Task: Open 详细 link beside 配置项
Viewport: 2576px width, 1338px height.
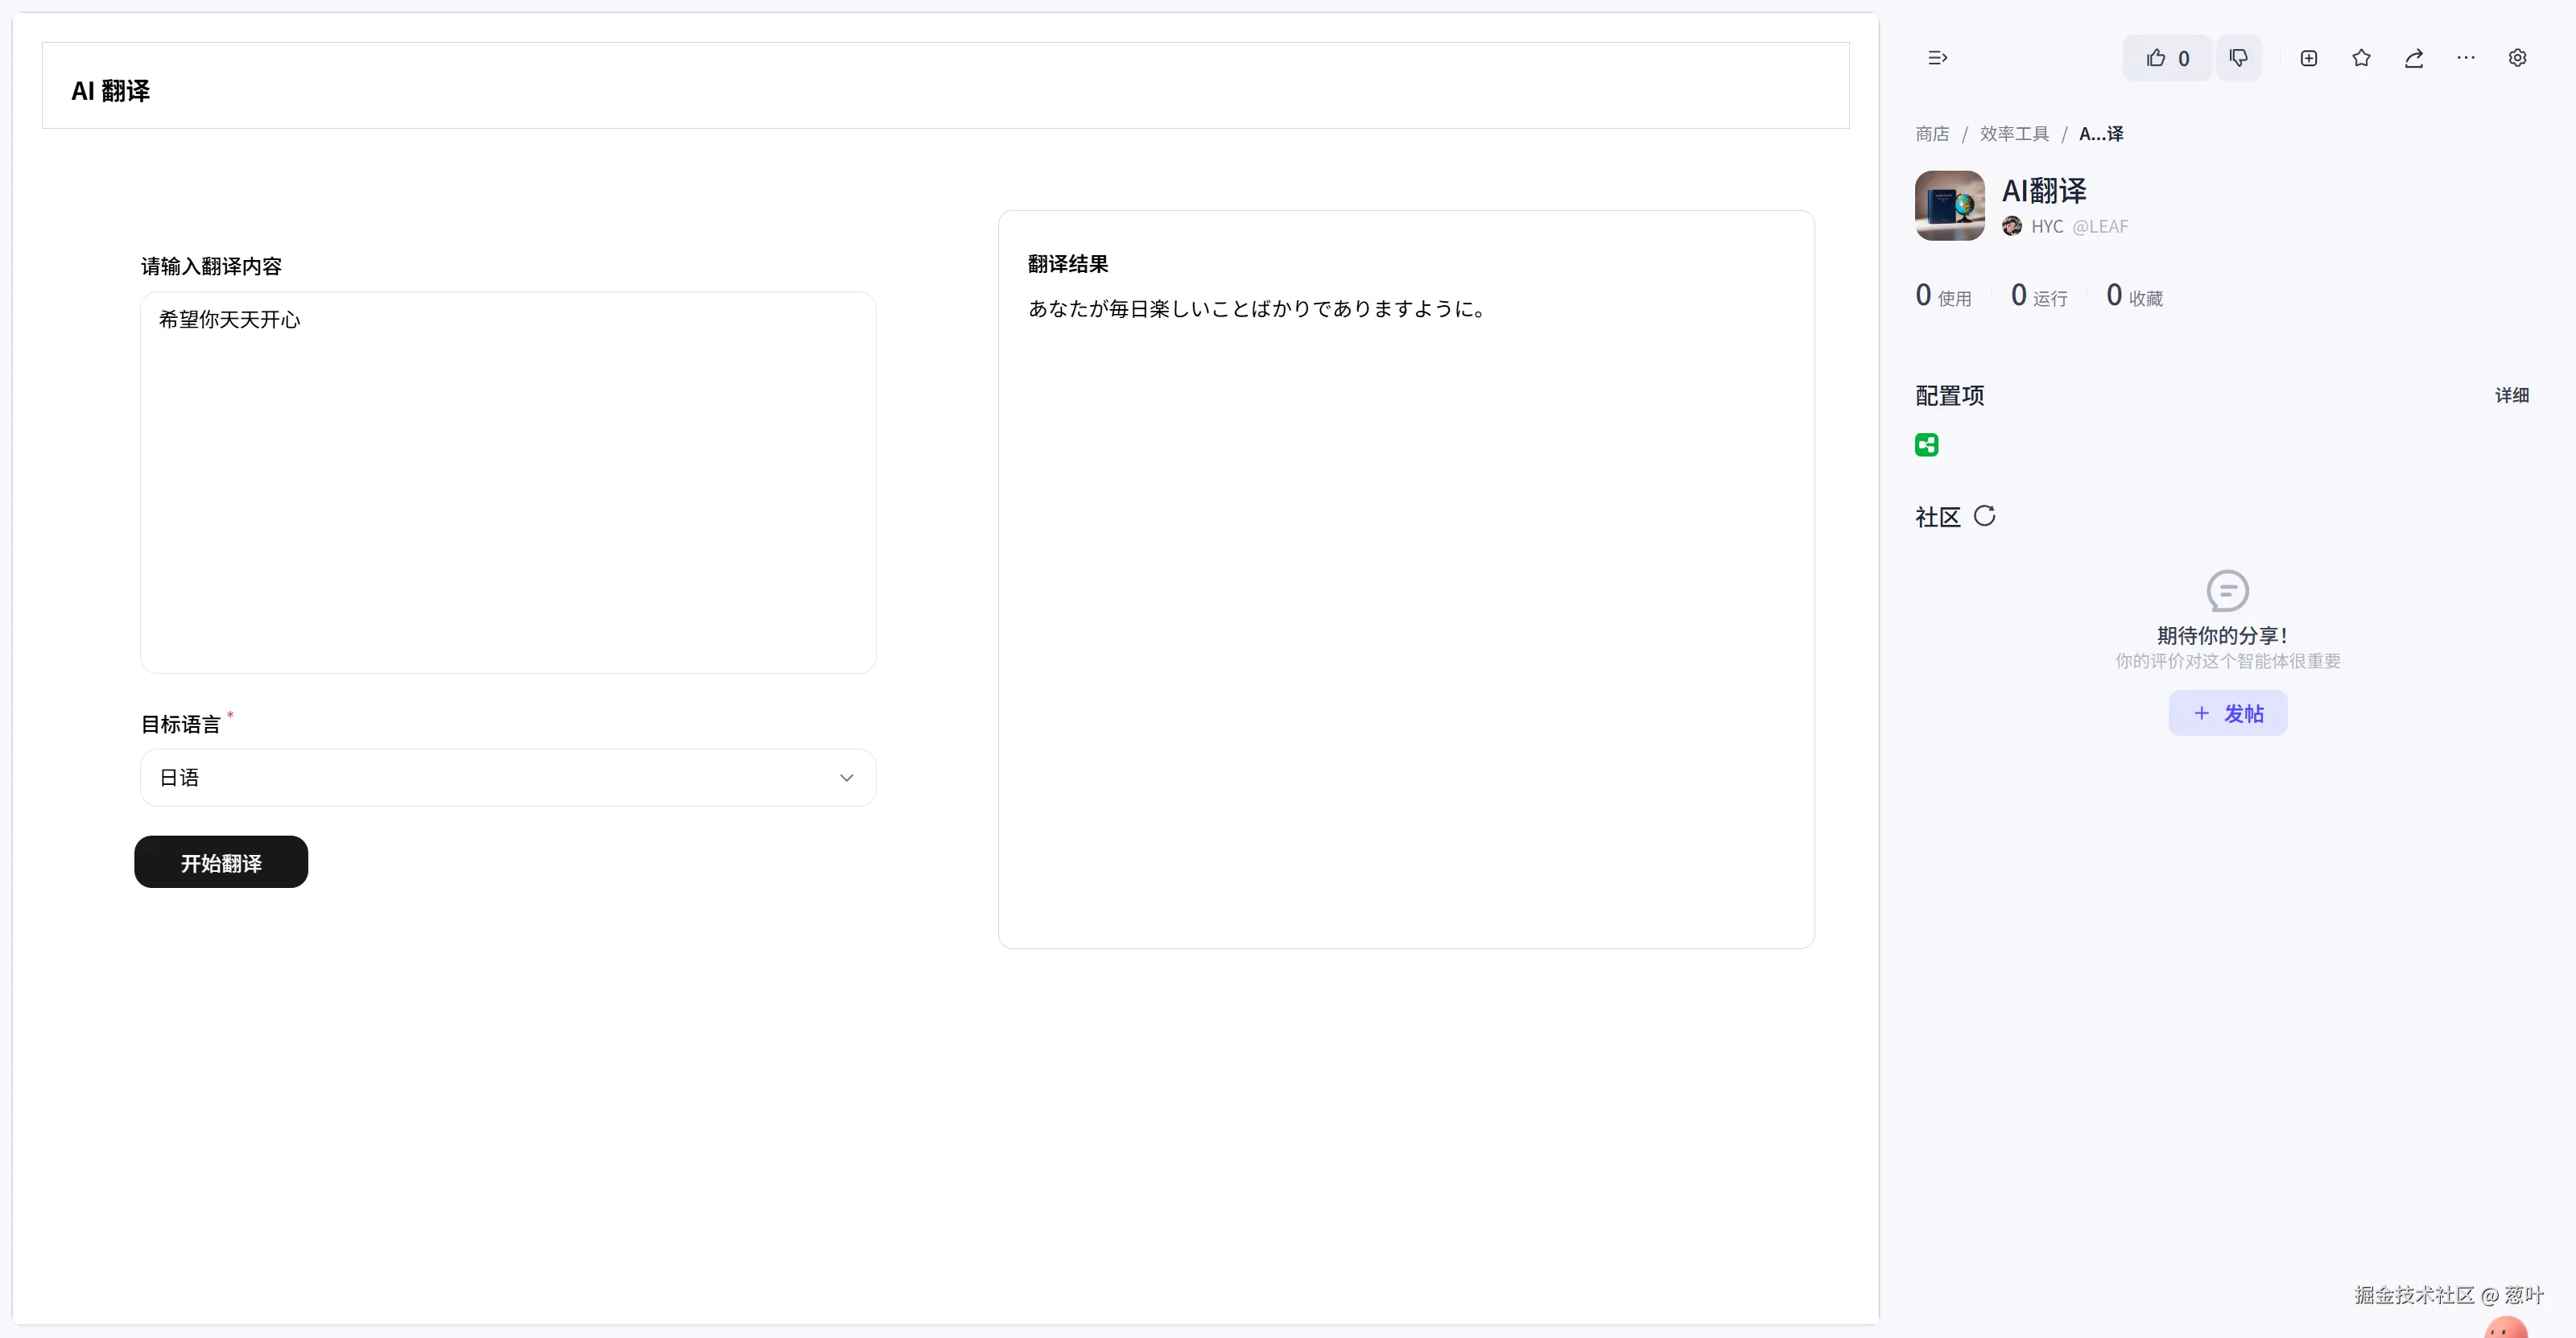Action: click(2510, 395)
